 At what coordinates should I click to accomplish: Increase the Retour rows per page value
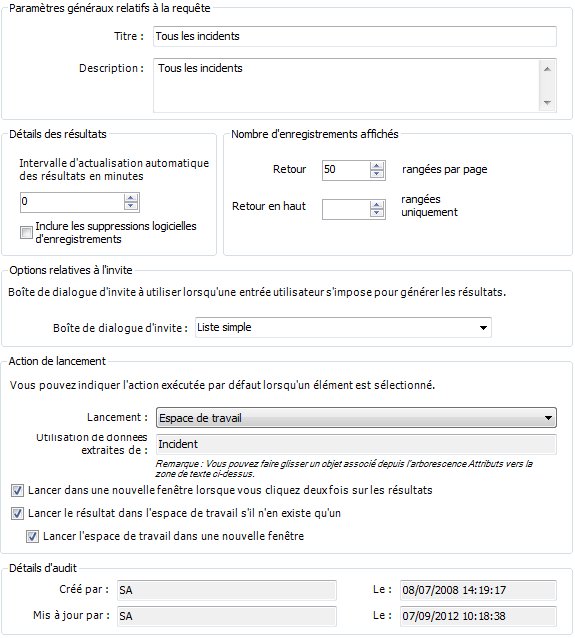pyautogui.click(x=377, y=166)
